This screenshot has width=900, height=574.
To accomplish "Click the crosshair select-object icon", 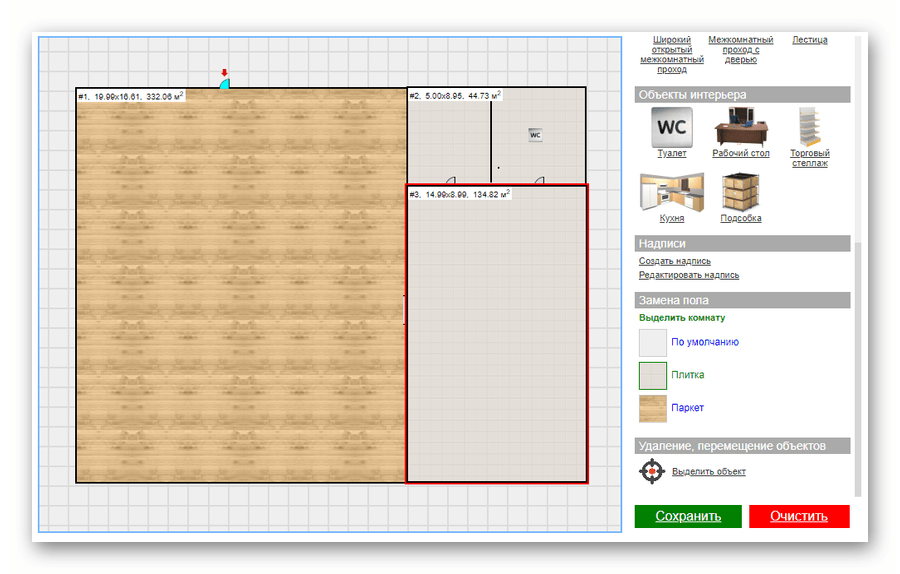I will point(652,471).
